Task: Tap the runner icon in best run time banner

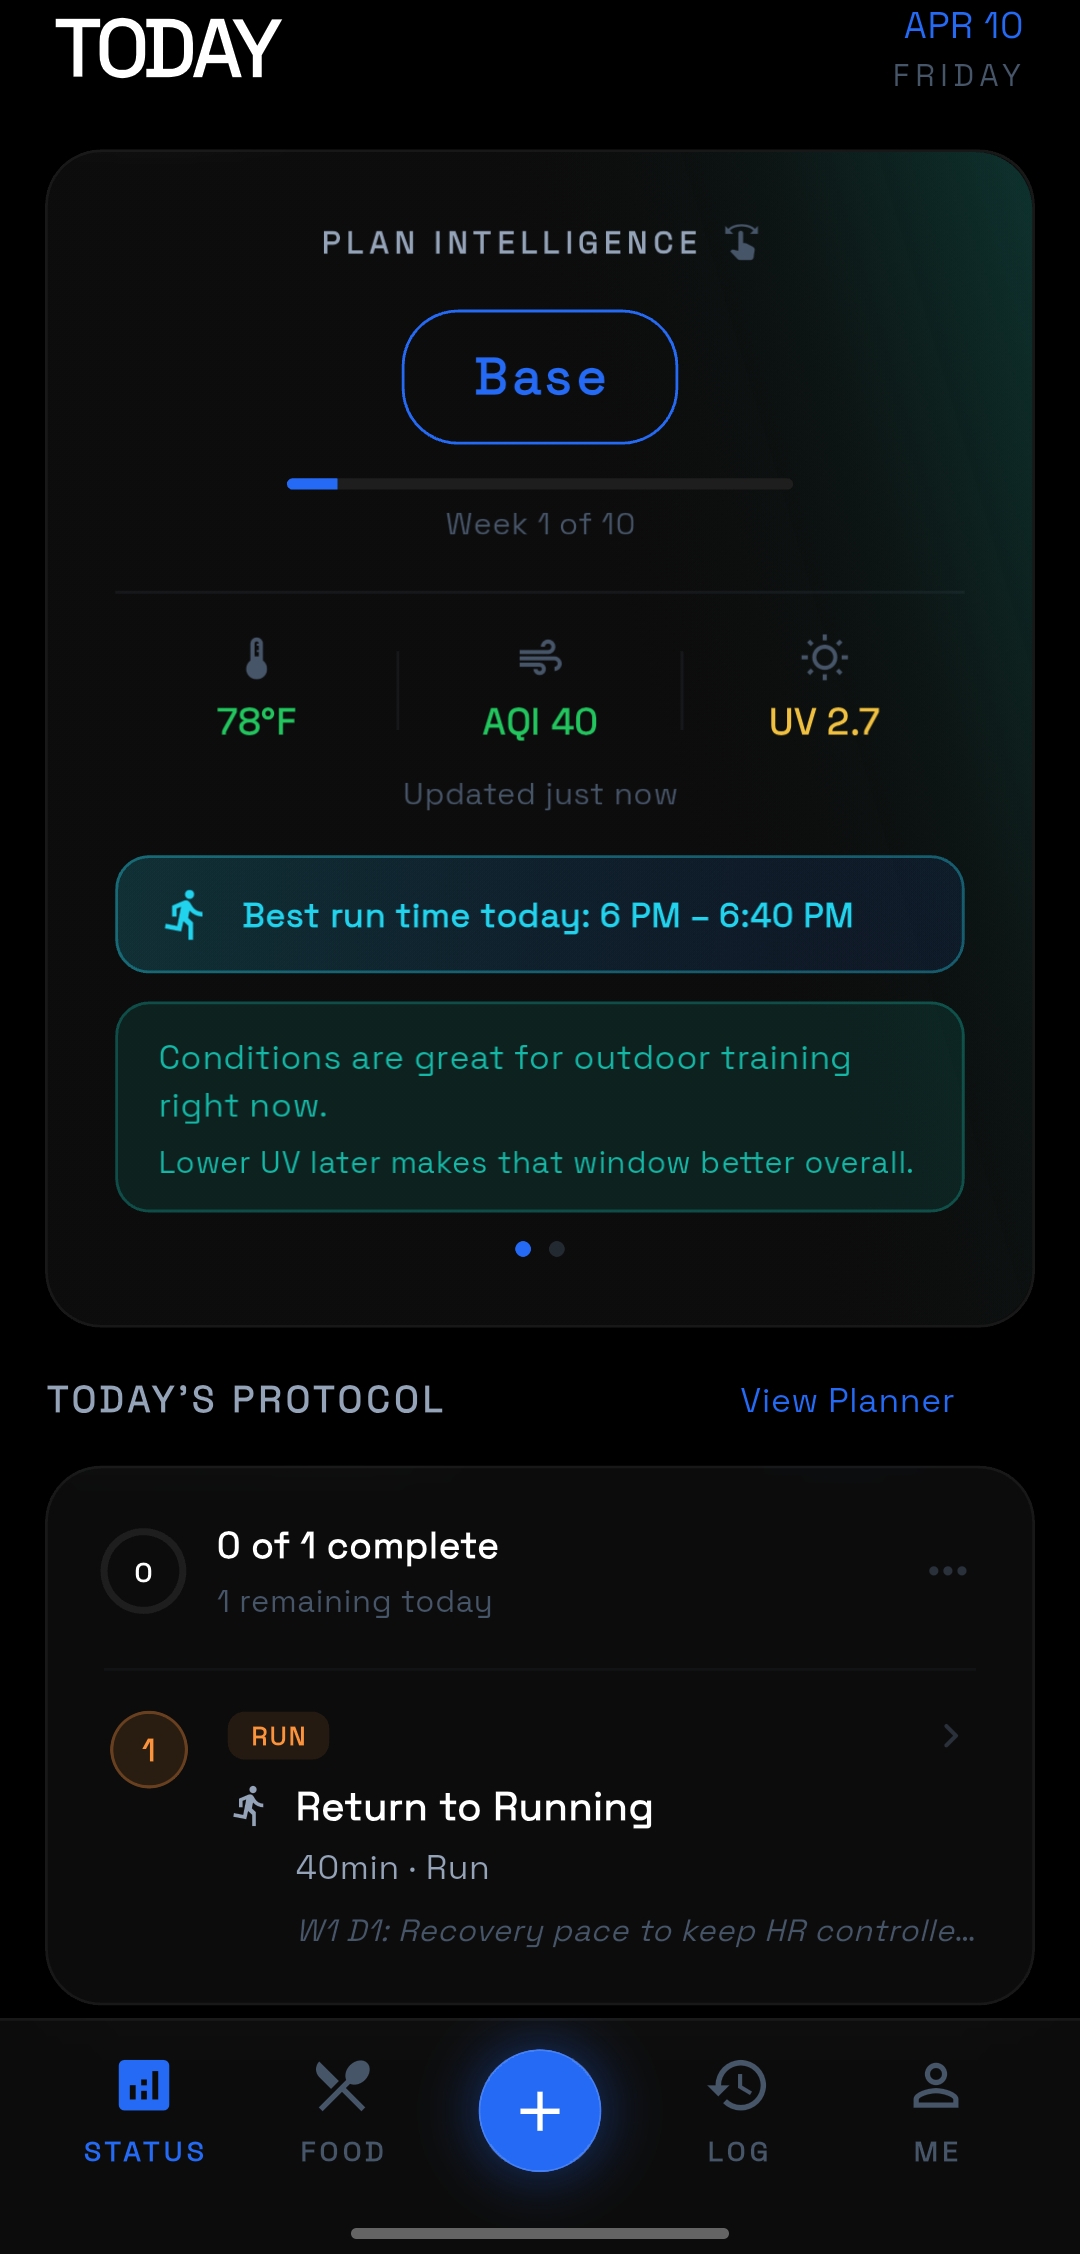Action: (185, 915)
